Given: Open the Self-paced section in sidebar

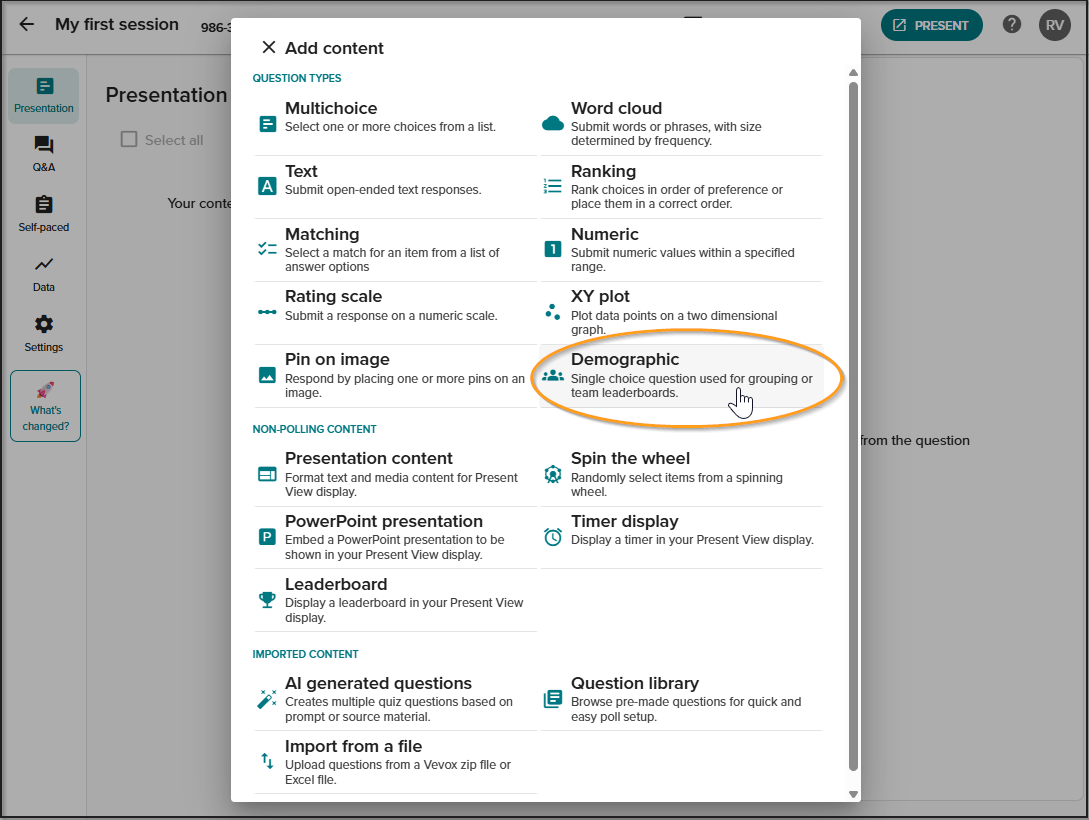Looking at the screenshot, I should [x=44, y=214].
